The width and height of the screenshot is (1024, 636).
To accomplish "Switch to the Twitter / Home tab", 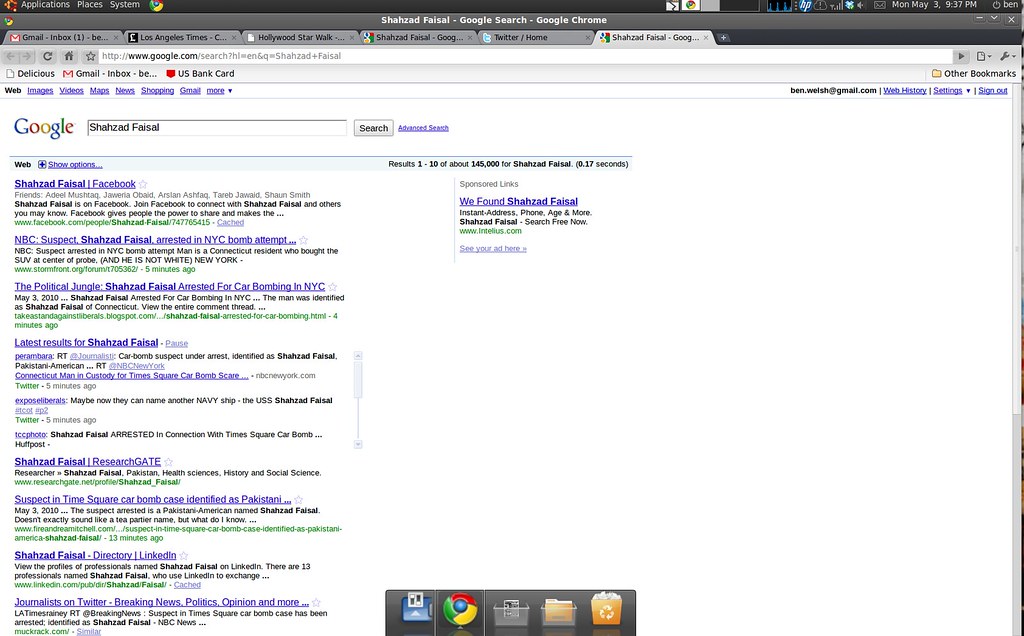I will (x=535, y=38).
